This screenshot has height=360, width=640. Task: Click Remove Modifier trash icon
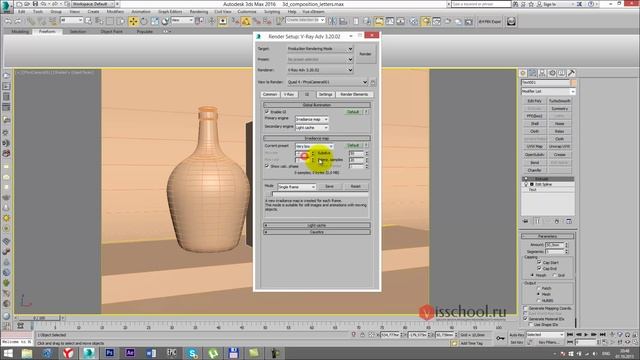(x=557, y=221)
